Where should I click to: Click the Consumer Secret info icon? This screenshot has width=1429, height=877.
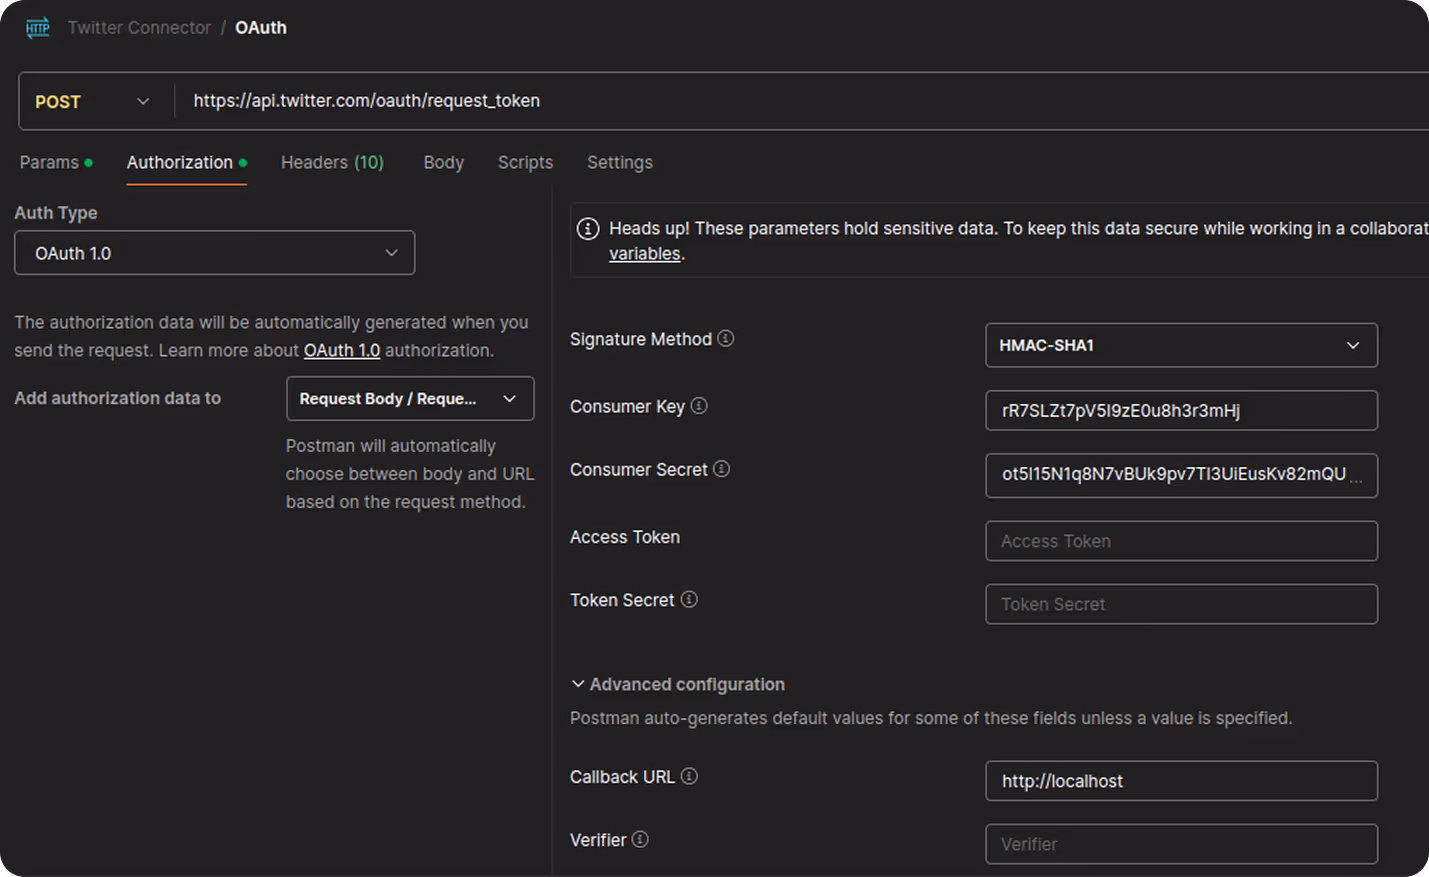click(x=721, y=469)
